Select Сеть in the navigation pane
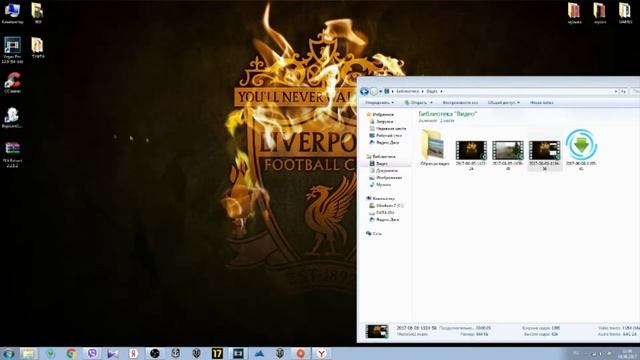 point(374,233)
